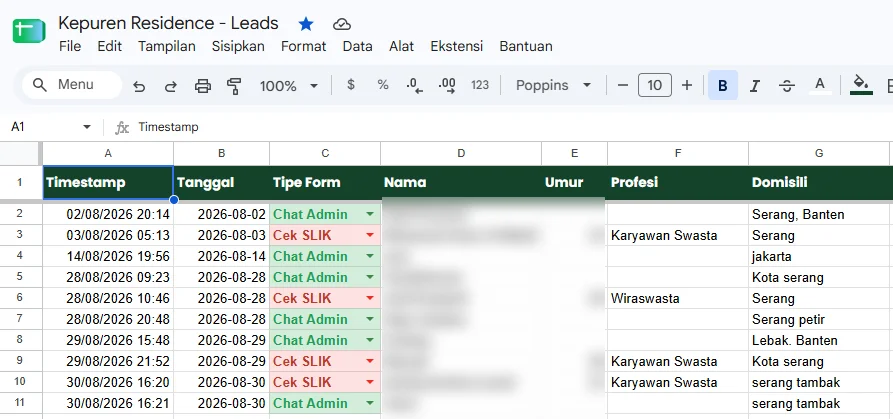Format as percent with % icon
This screenshot has height=419, width=893.
coord(383,85)
